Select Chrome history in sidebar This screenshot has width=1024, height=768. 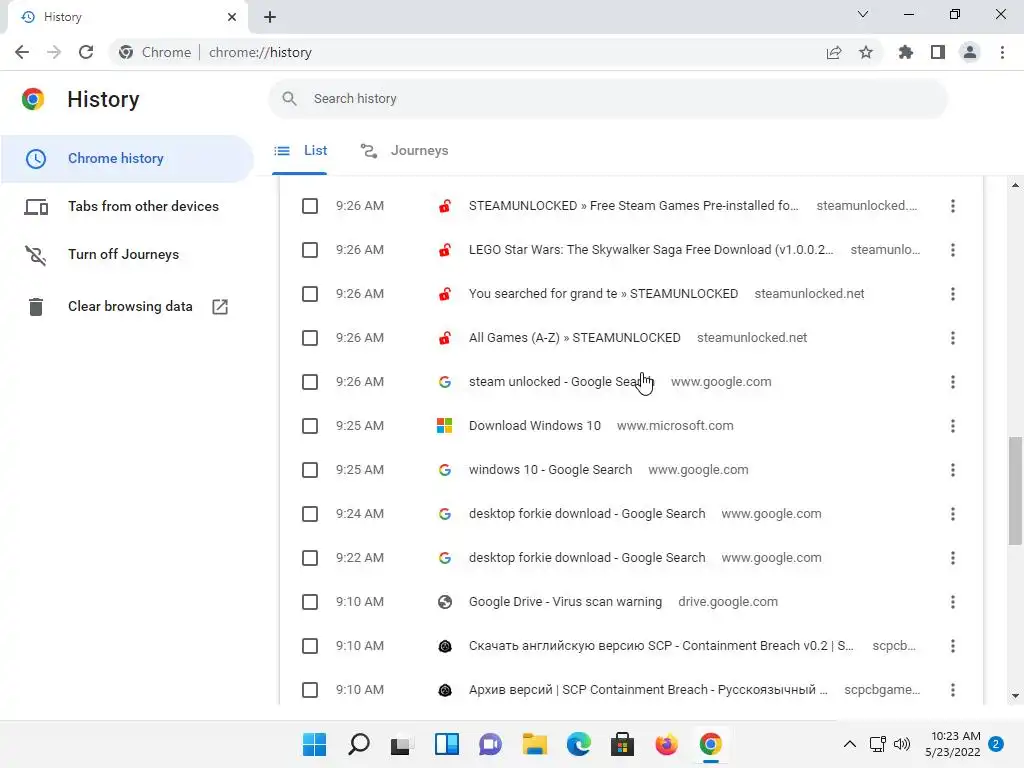point(127,159)
